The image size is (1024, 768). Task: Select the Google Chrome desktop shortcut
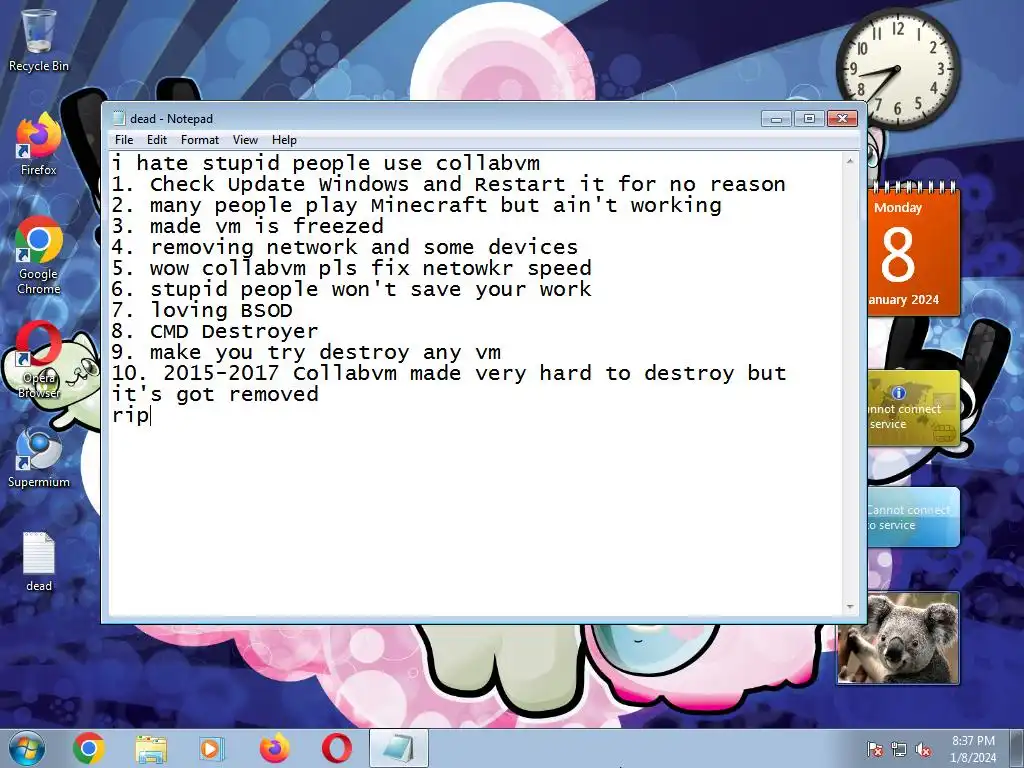pyautogui.click(x=38, y=255)
